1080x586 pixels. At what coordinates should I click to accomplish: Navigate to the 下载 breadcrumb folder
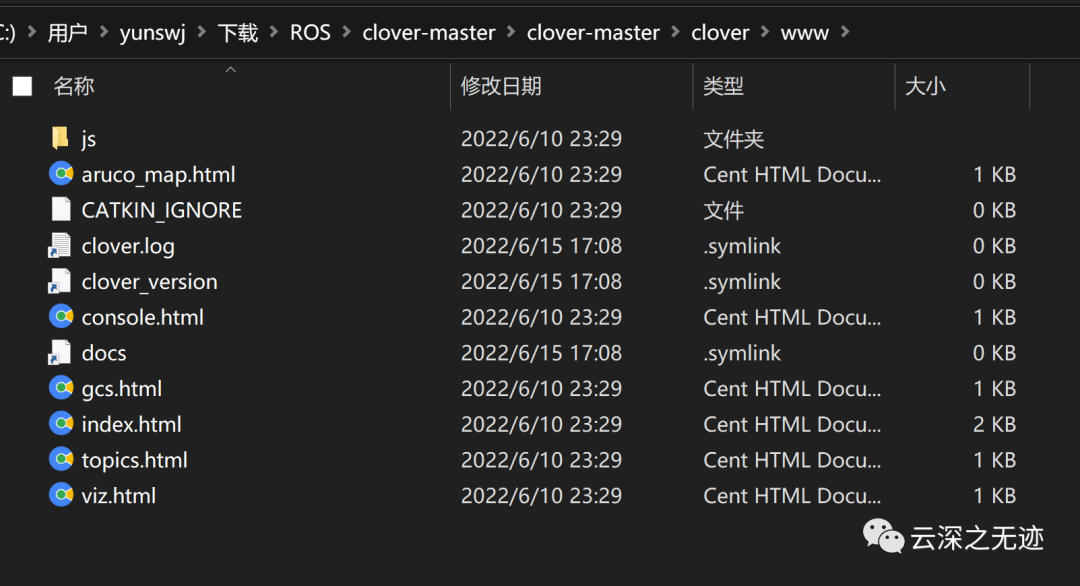coord(237,32)
